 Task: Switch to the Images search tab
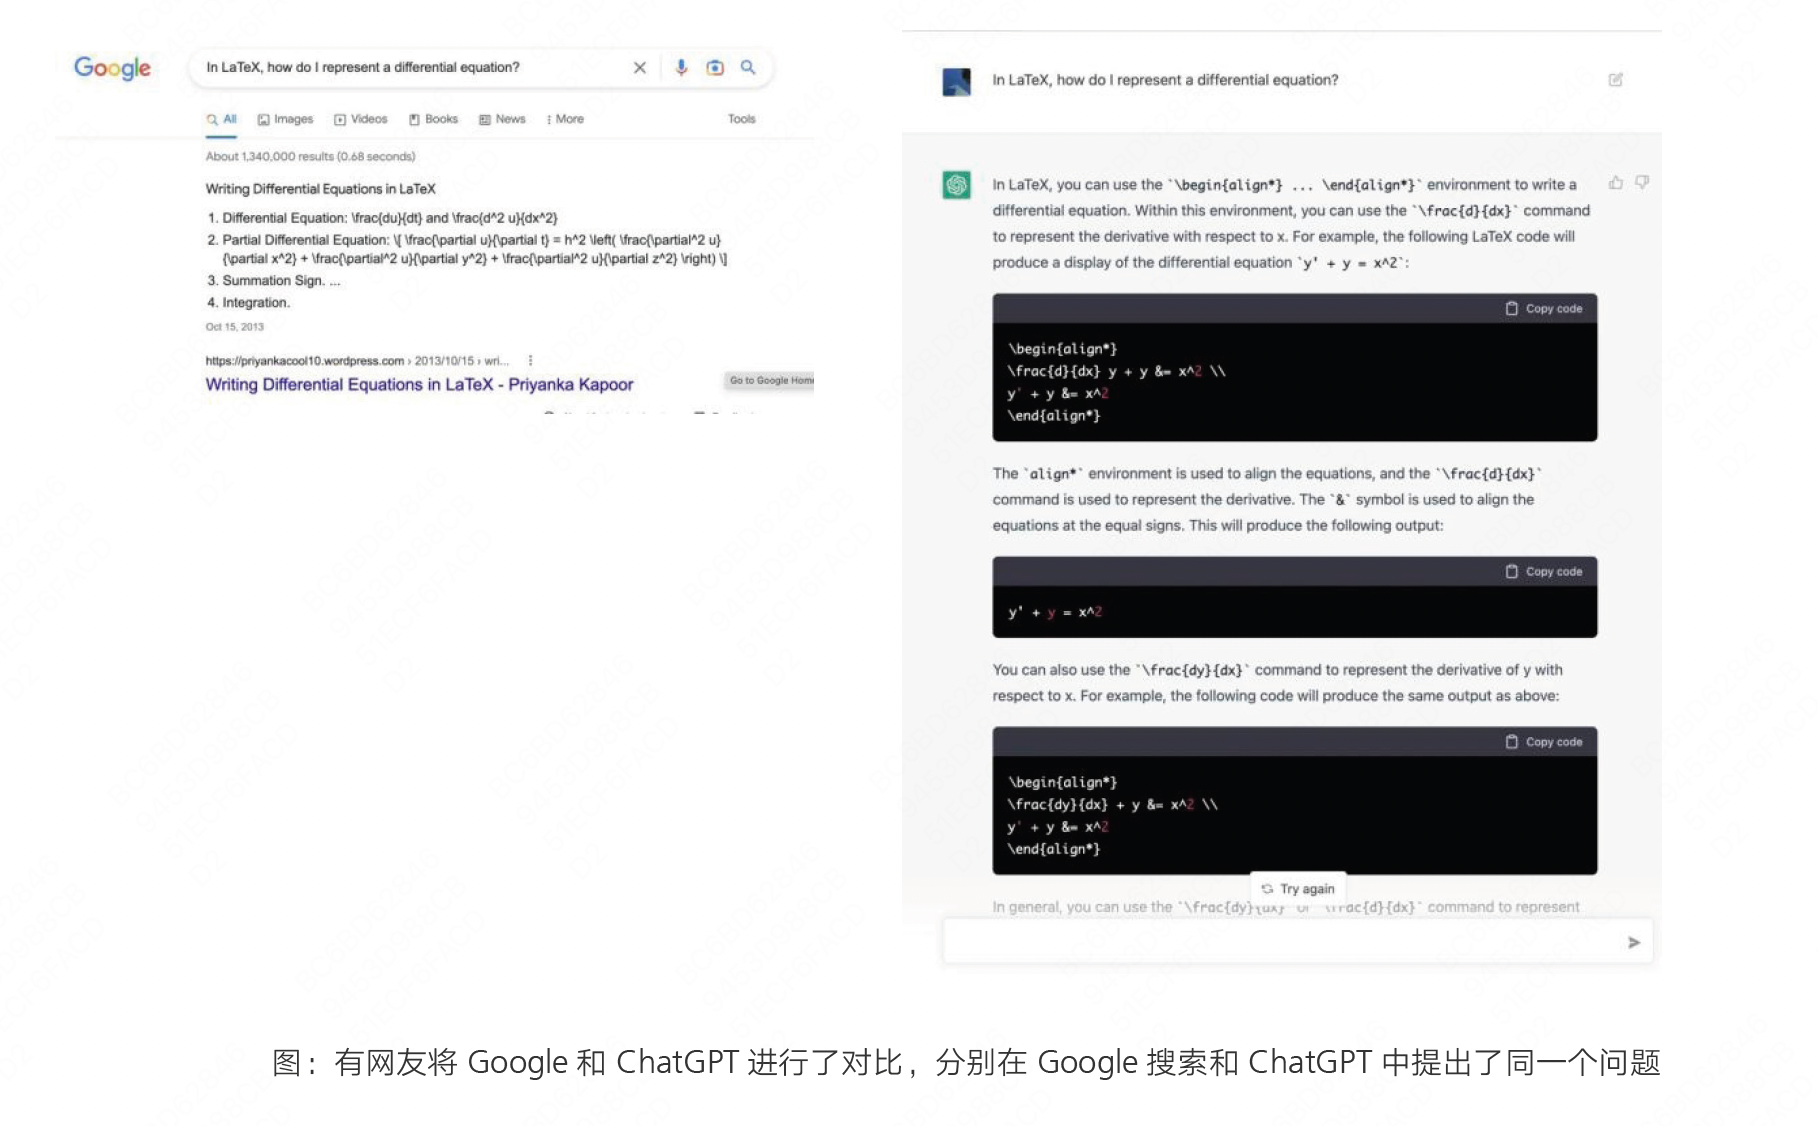click(285, 119)
